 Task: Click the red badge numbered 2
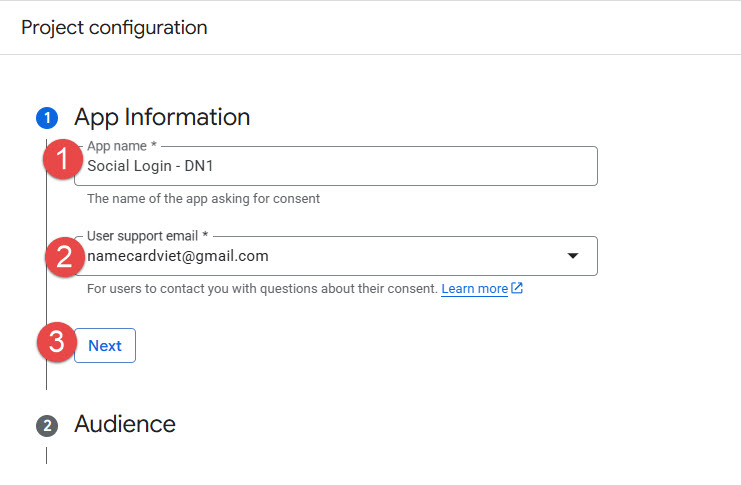pos(64,257)
